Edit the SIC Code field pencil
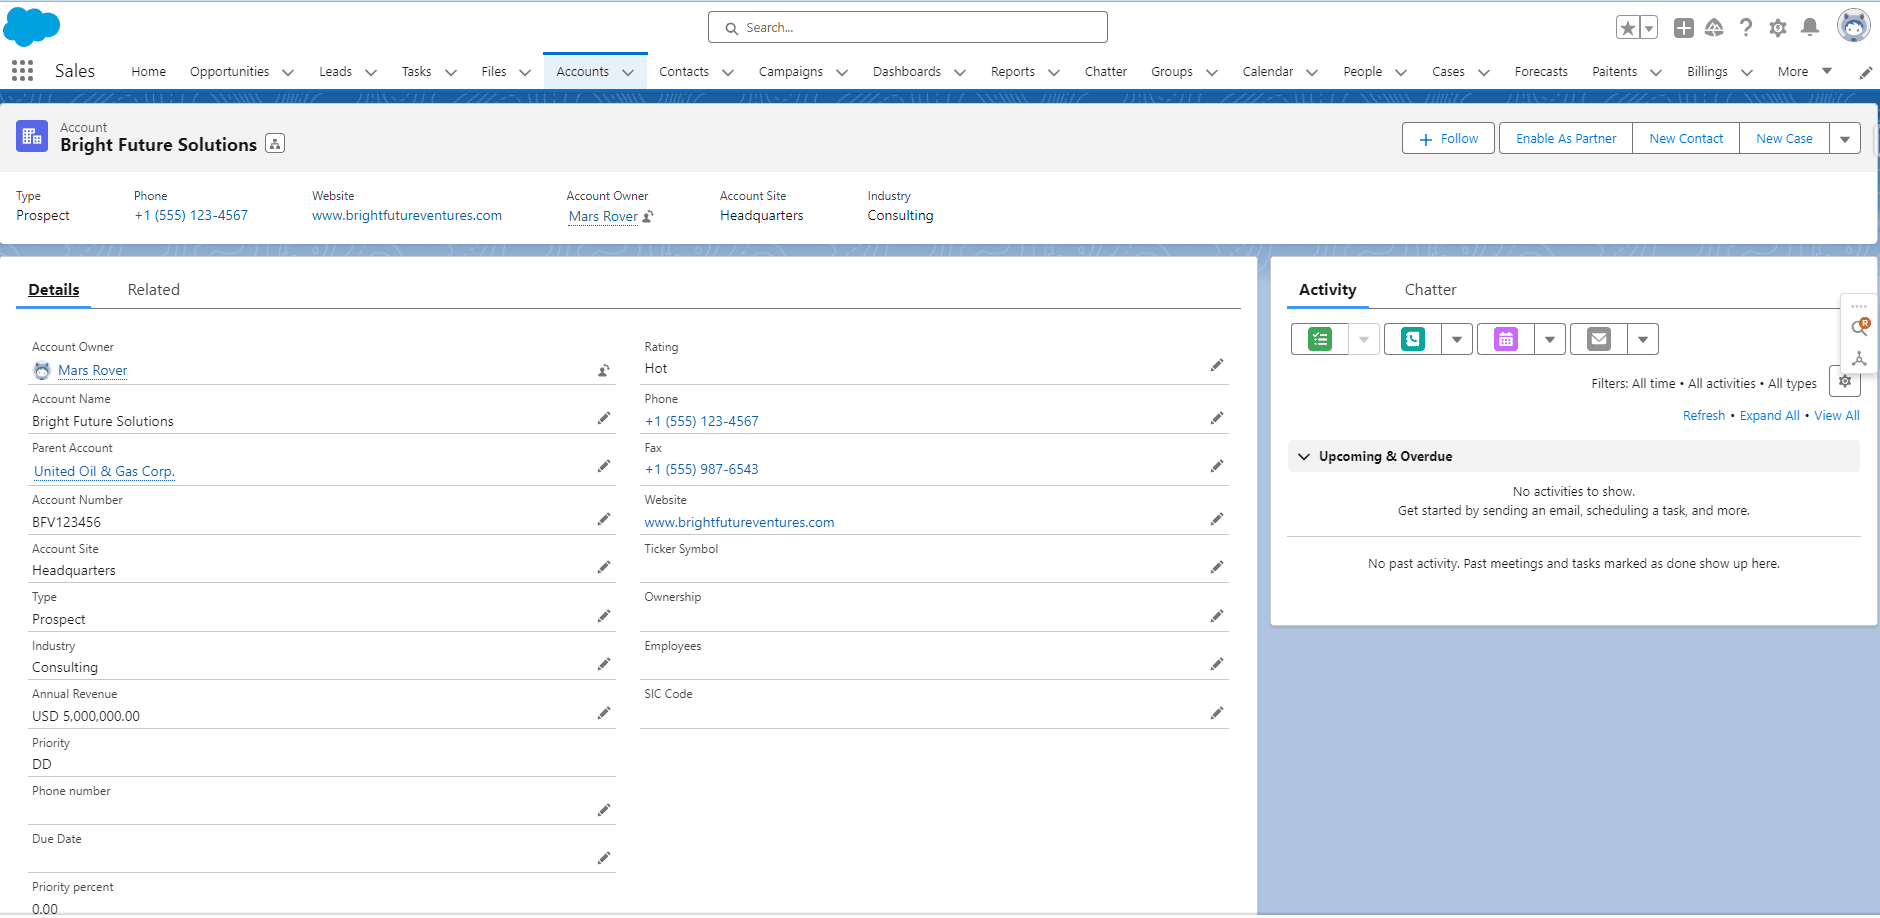1880x918 pixels. coord(1217,713)
